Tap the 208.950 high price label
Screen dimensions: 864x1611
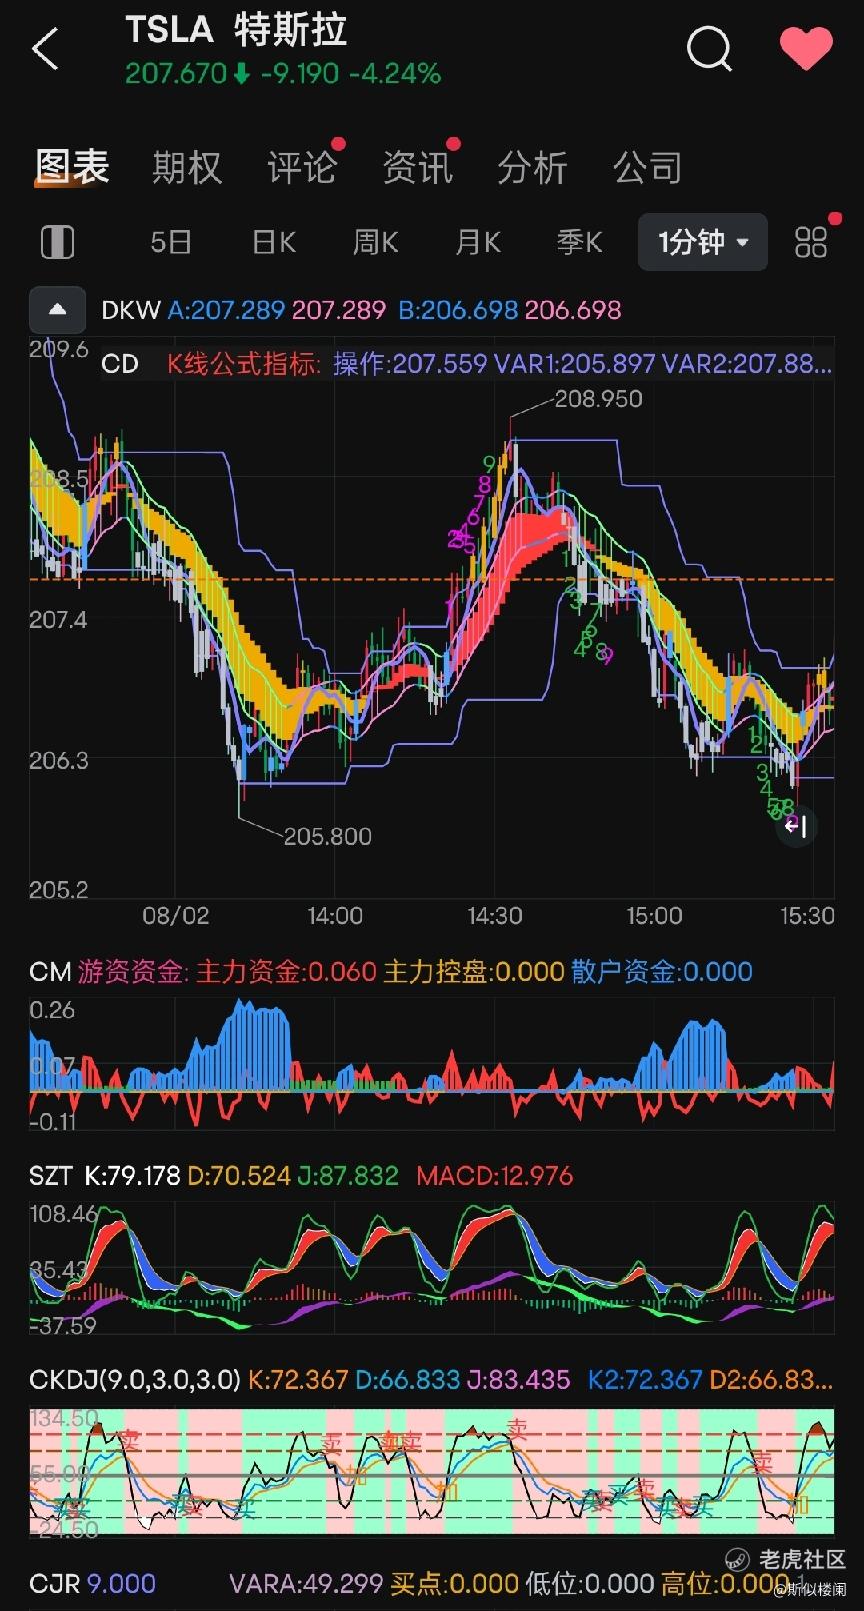tap(598, 399)
